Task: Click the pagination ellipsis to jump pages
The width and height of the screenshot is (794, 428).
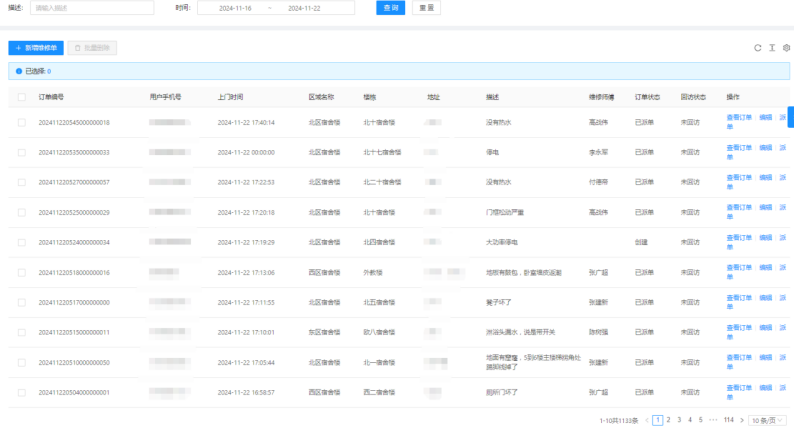Action: pos(712,420)
